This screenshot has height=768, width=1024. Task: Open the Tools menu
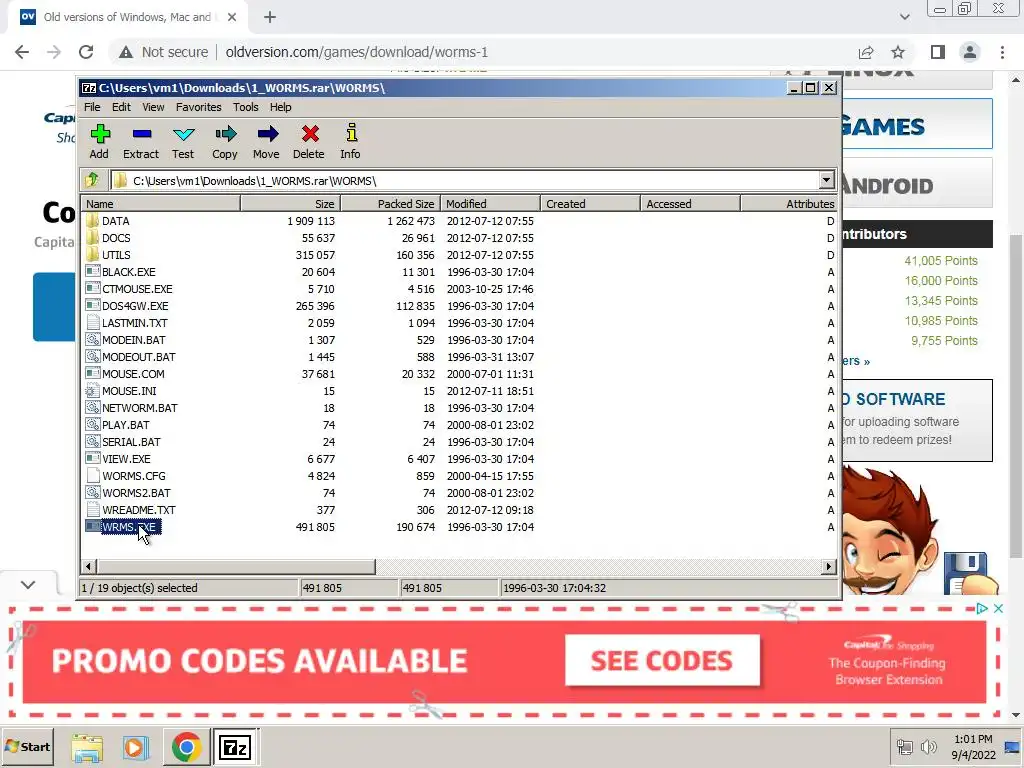[x=246, y=107]
